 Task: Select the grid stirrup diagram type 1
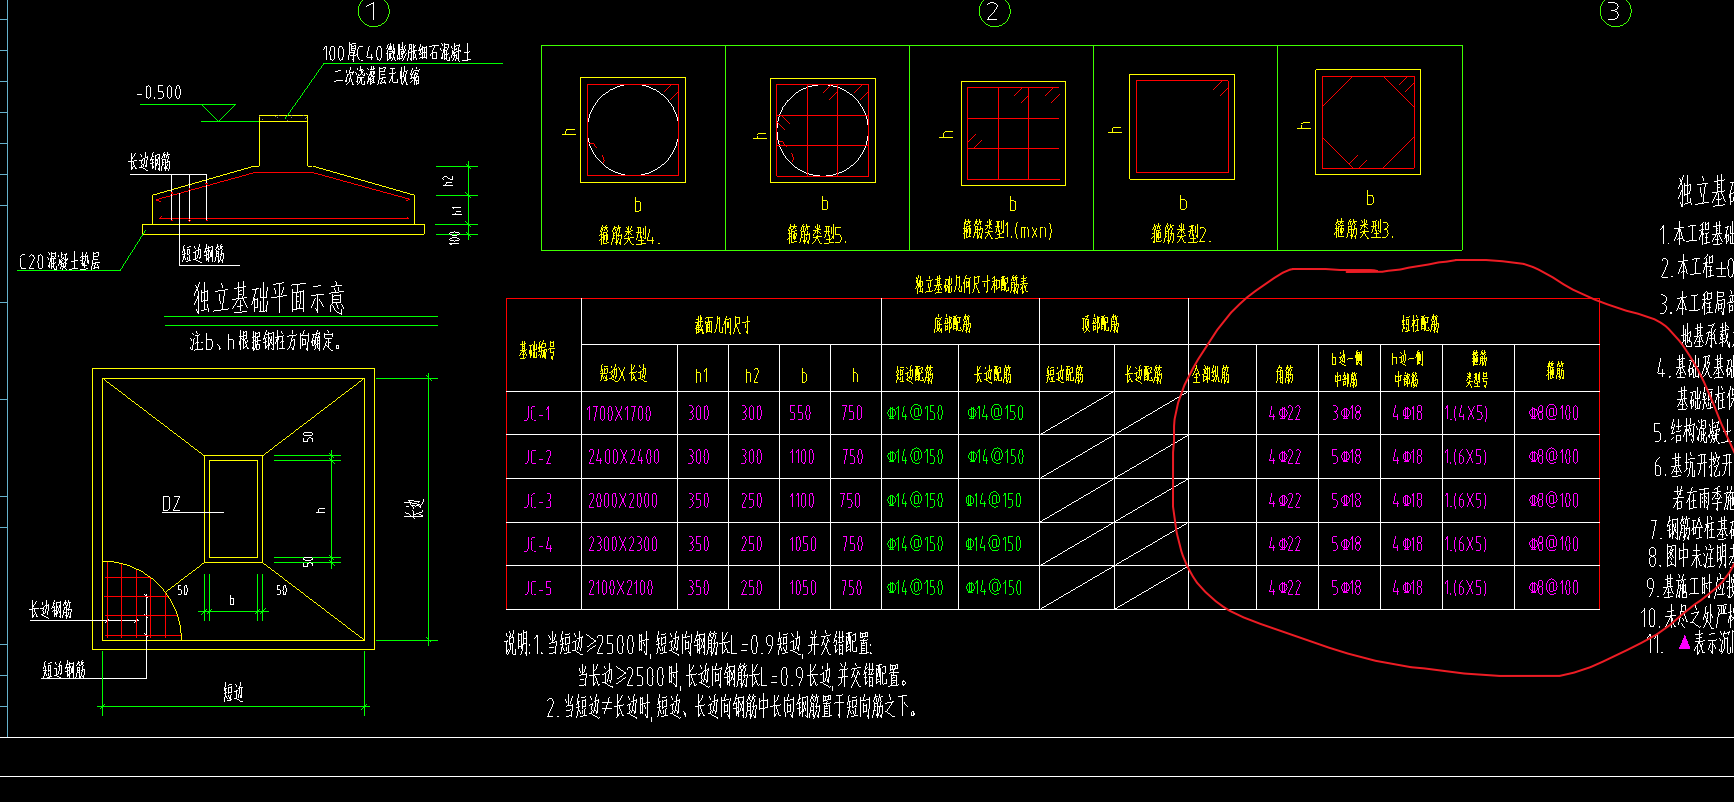[1013, 134]
